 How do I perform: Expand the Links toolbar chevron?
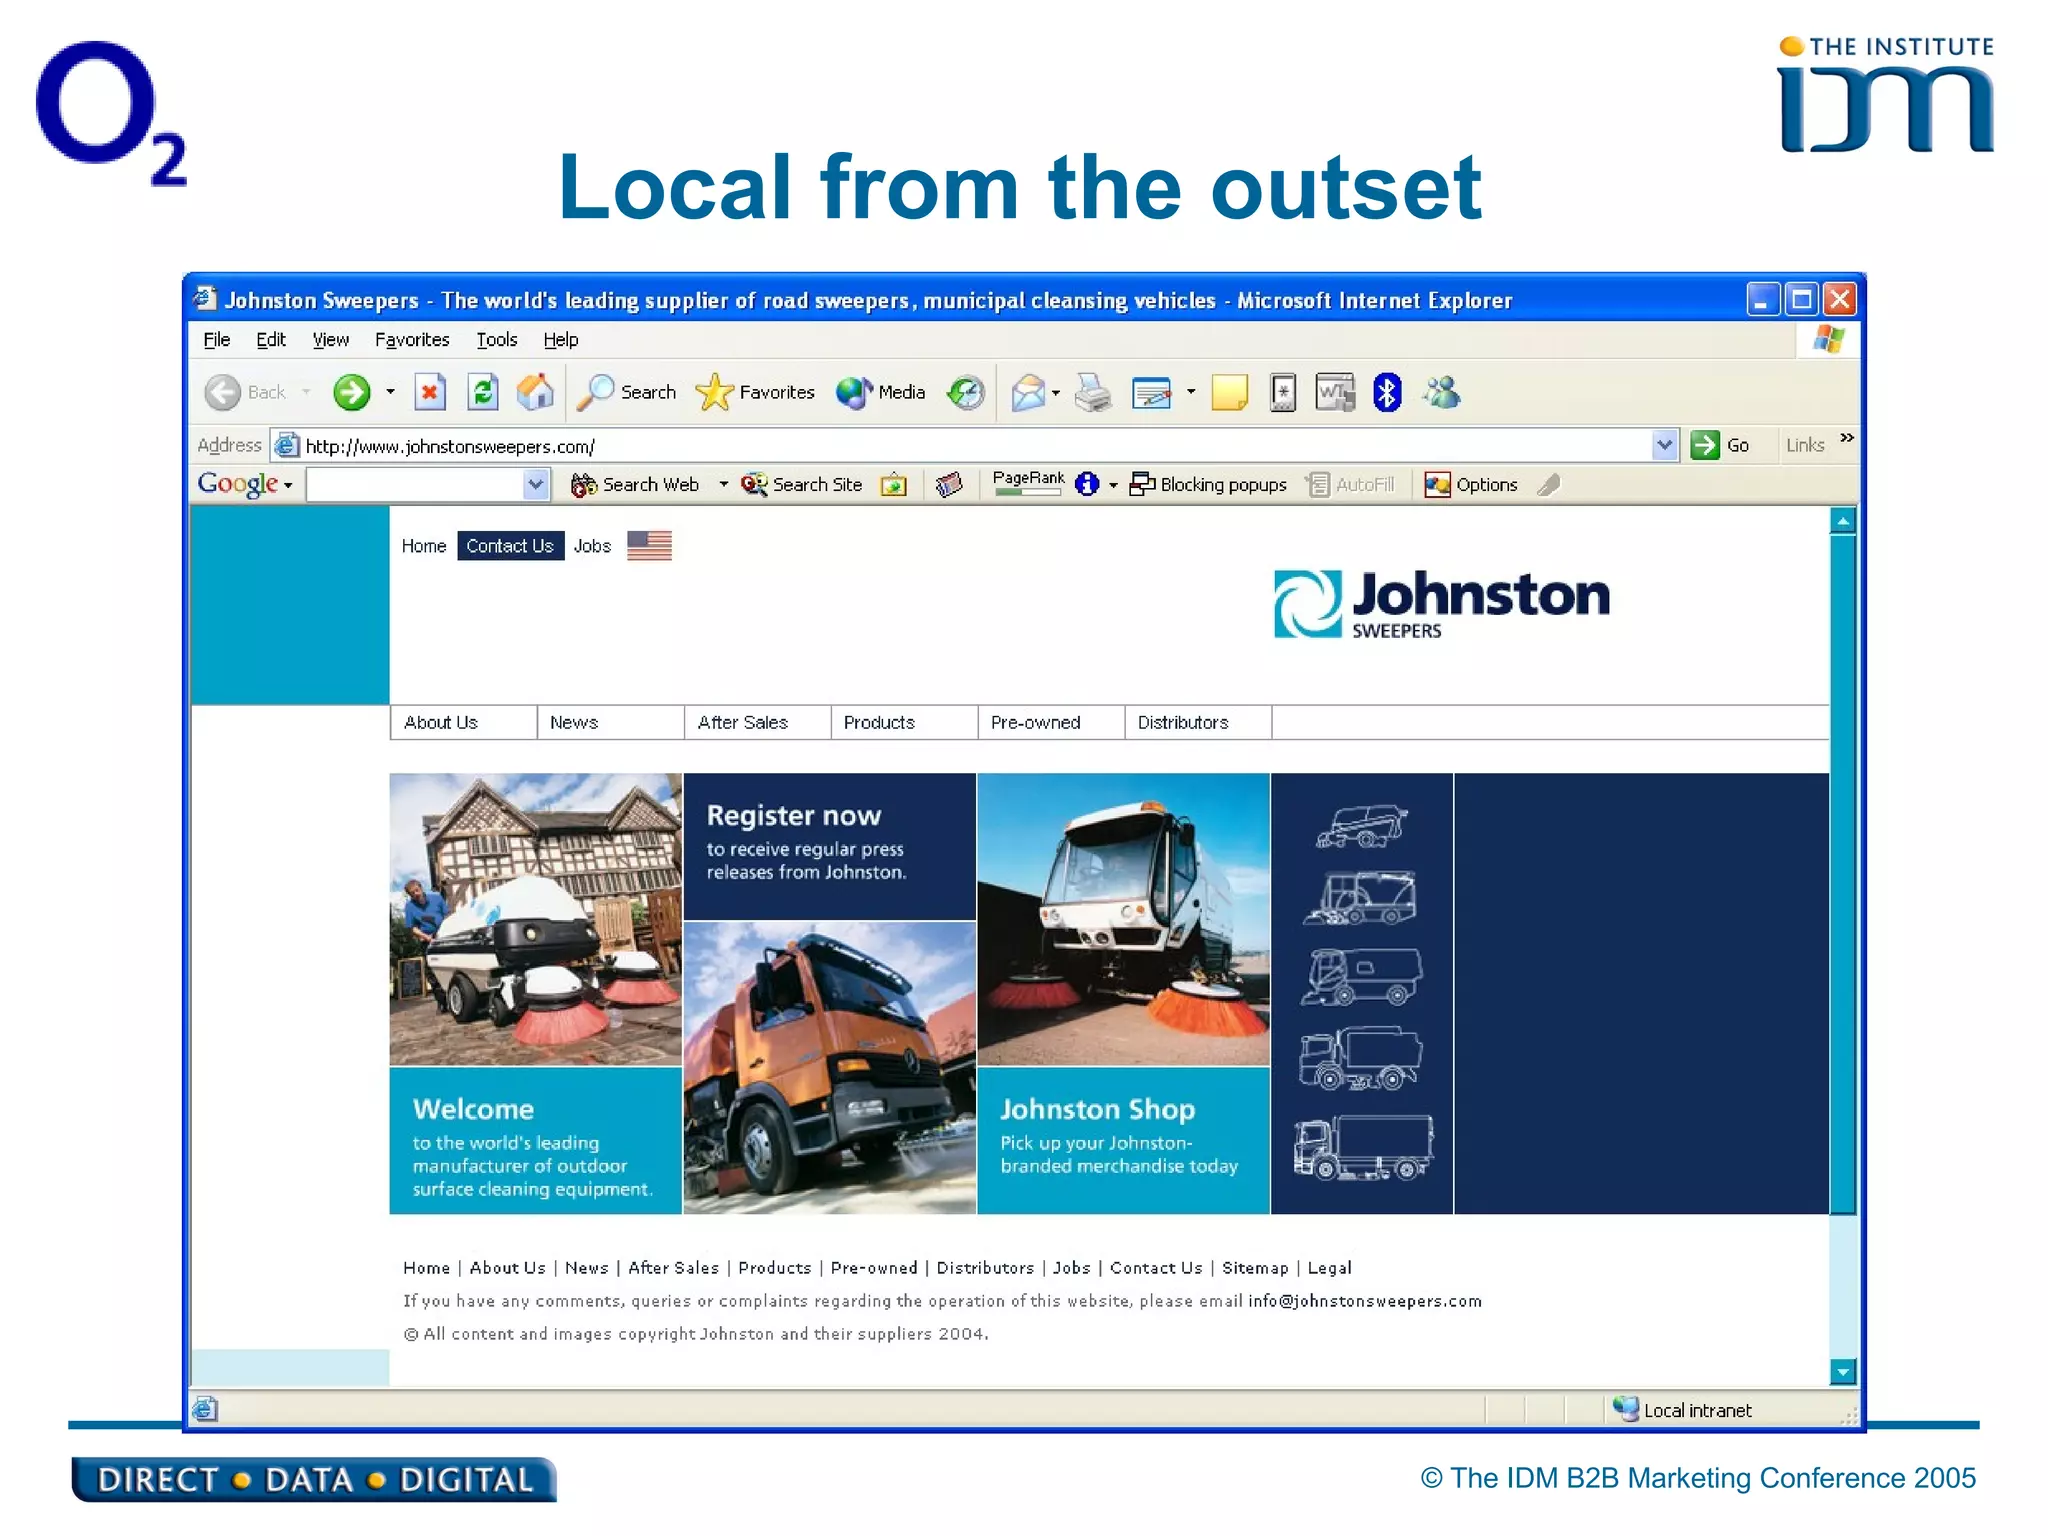click(x=1847, y=438)
